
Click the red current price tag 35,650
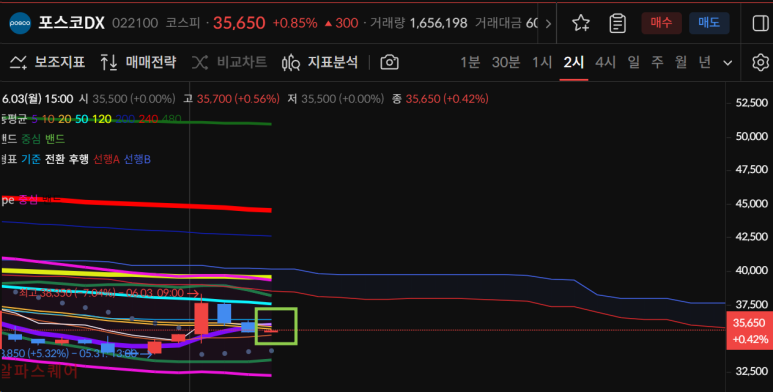749,330
